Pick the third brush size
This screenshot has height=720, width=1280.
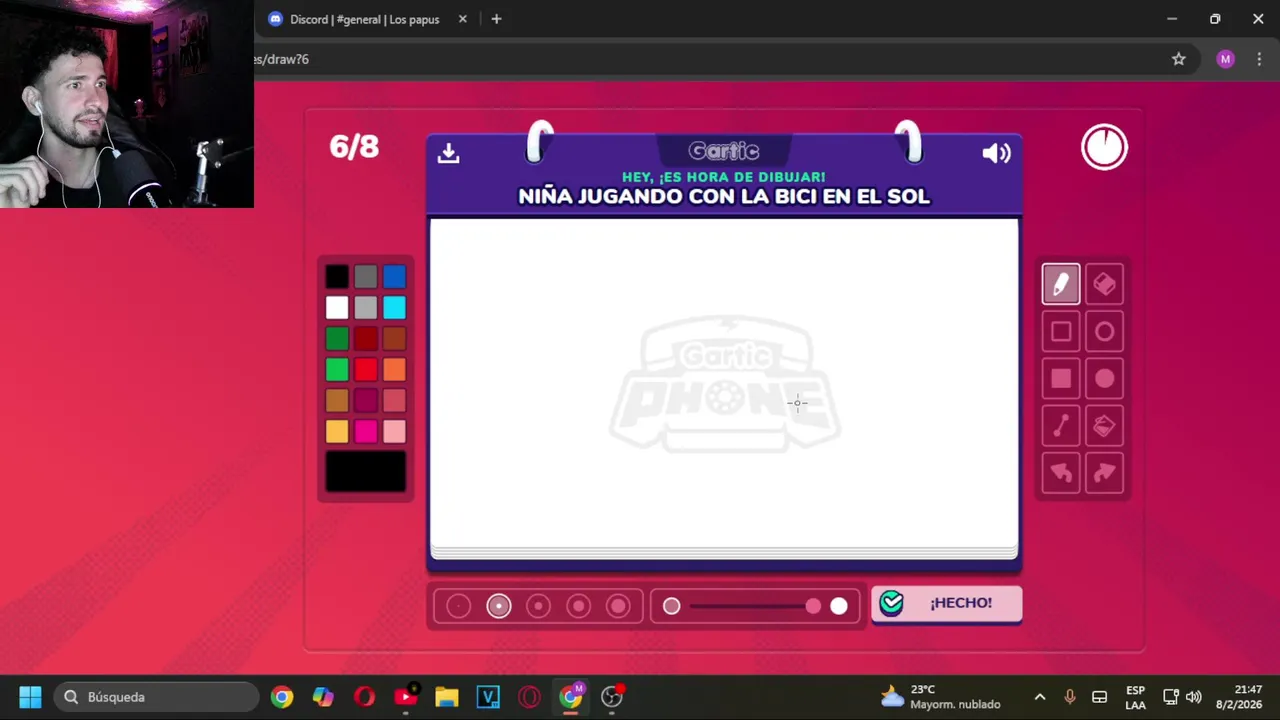coord(538,606)
